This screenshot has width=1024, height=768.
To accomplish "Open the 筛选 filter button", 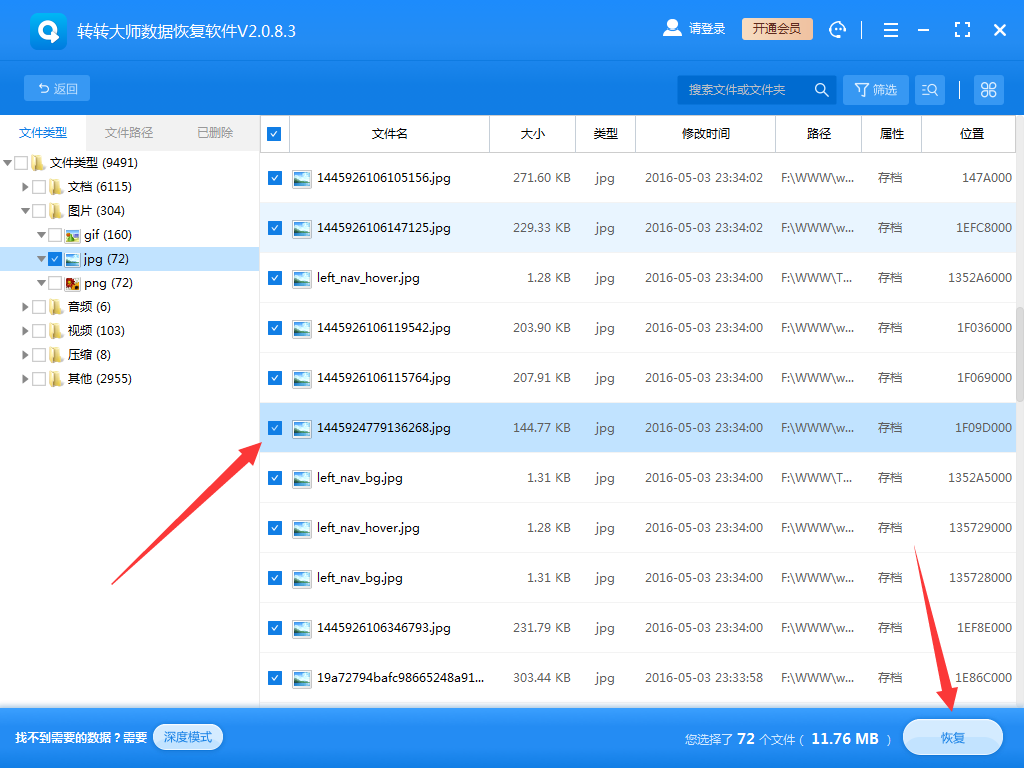I will pyautogui.click(x=876, y=89).
